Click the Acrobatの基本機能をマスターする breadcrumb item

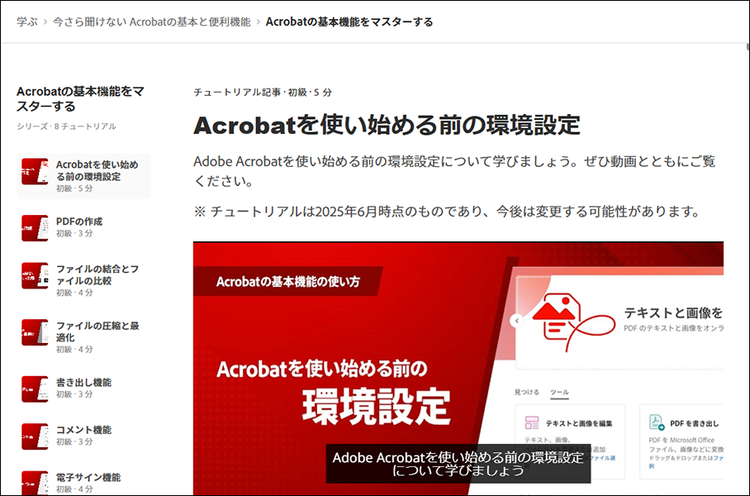tap(349, 21)
